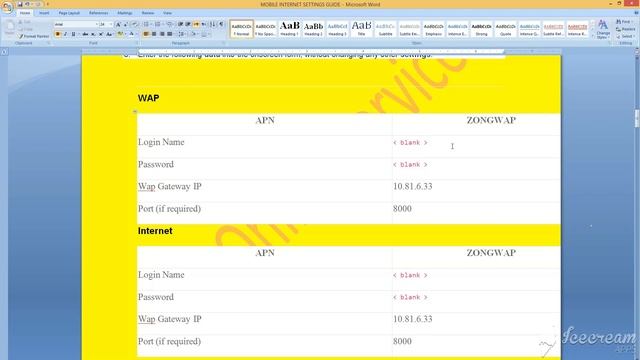
Task: Align text left
Action: 146,34
